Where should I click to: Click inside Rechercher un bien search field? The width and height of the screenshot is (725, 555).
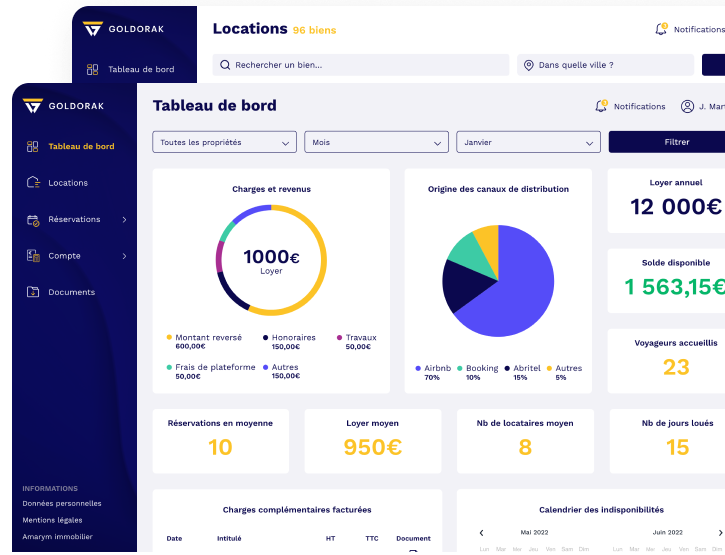(x=361, y=65)
